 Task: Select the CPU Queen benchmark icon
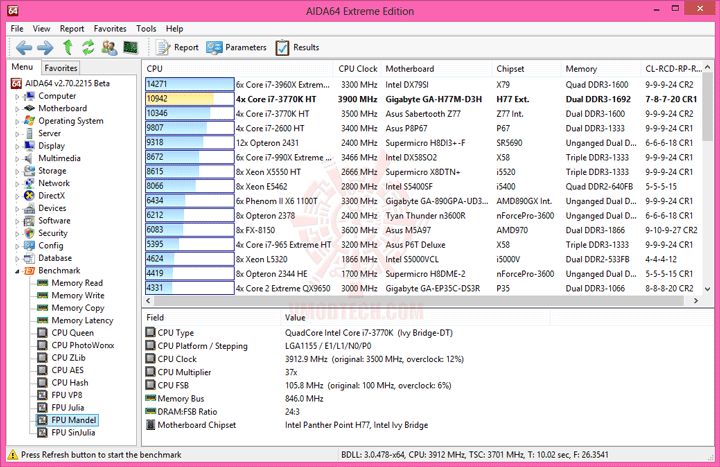tap(42, 332)
